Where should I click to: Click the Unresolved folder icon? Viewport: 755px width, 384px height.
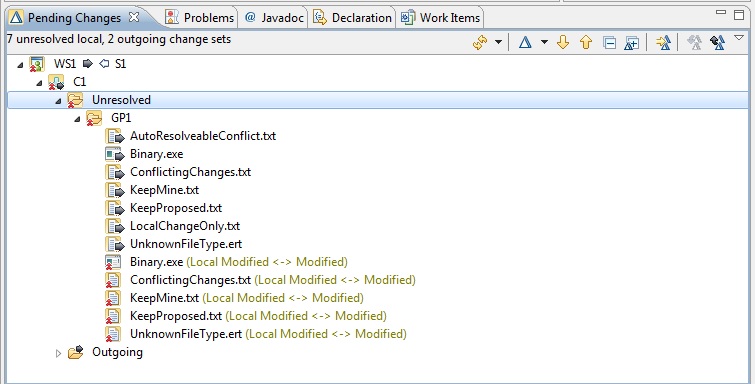pyautogui.click(x=75, y=100)
